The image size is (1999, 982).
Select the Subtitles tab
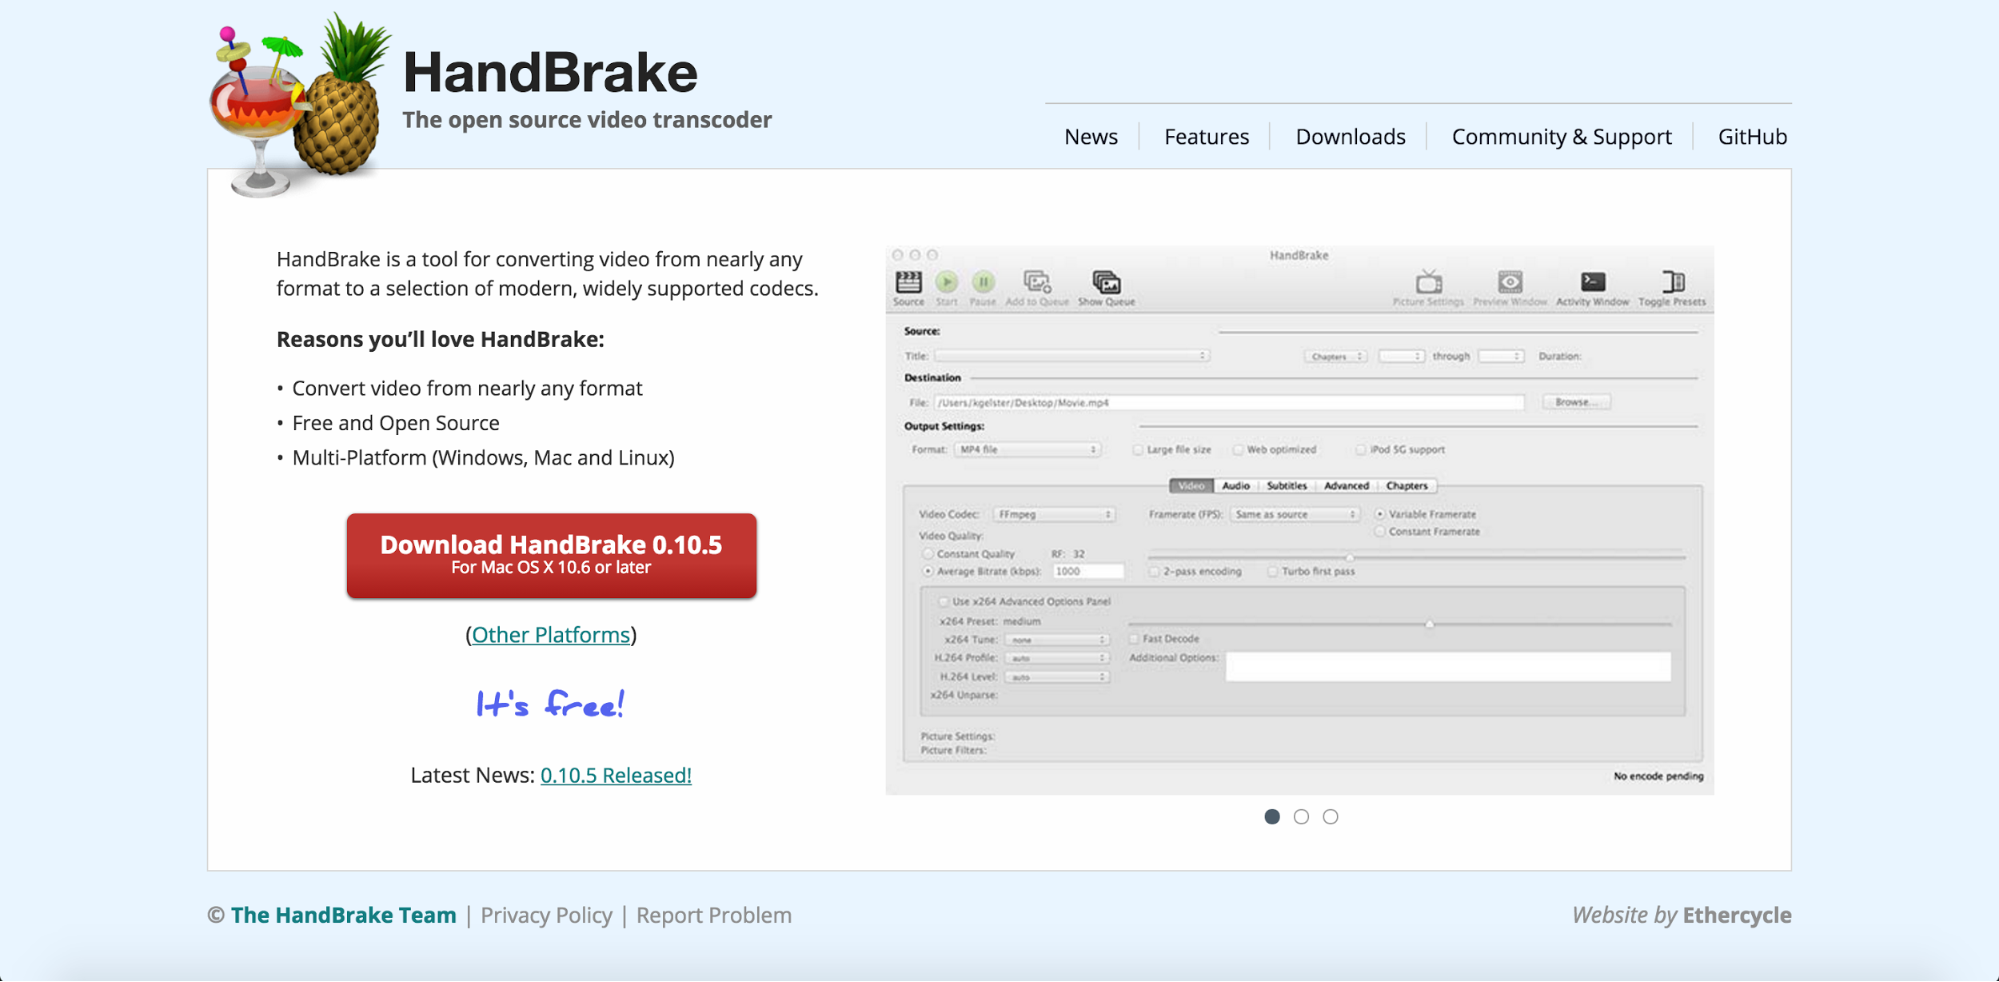tap(1287, 486)
